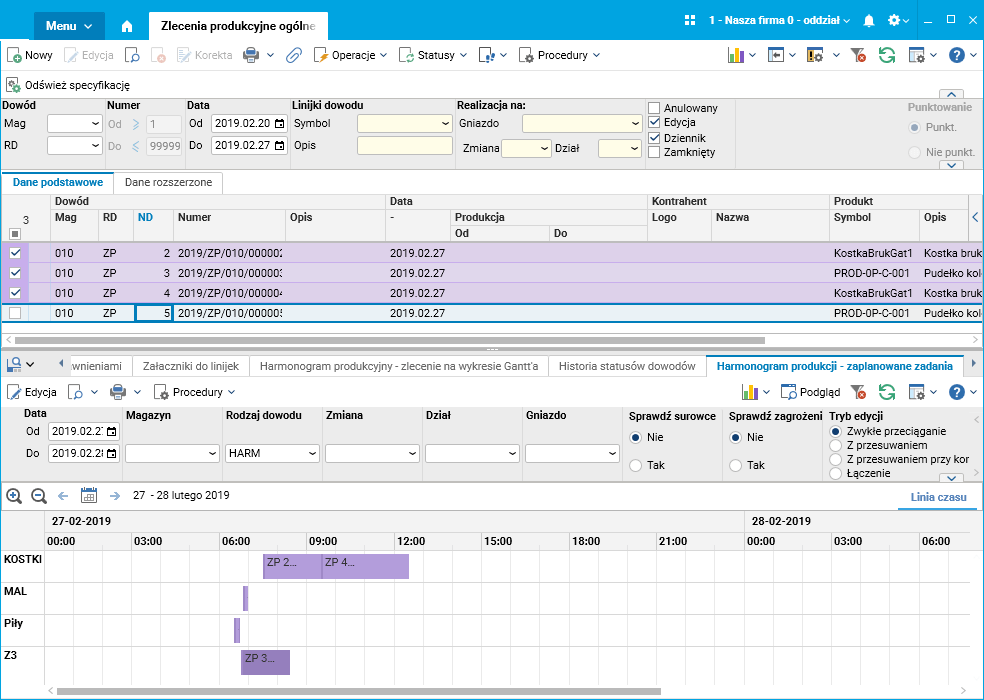
Task: Refresh the production orders list
Action: point(887,55)
